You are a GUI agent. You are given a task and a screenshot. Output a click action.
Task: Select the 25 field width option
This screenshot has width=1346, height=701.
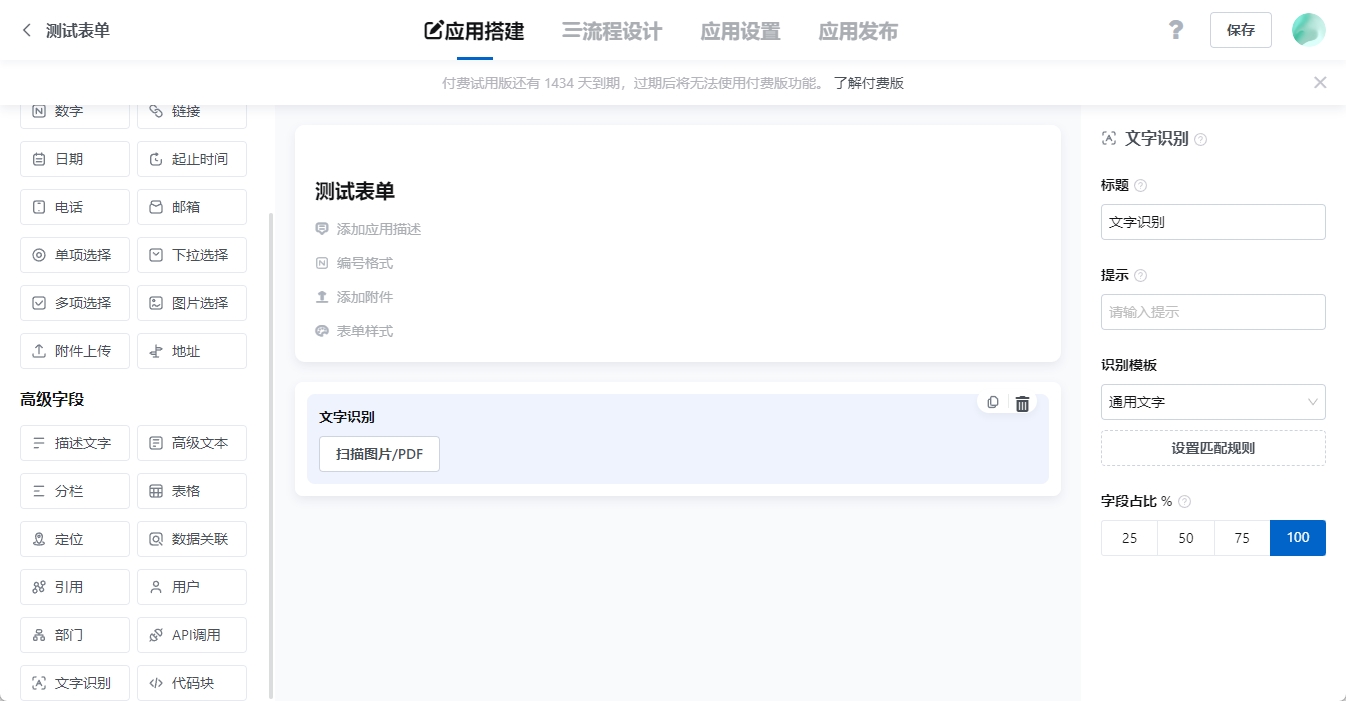(1129, 537)
